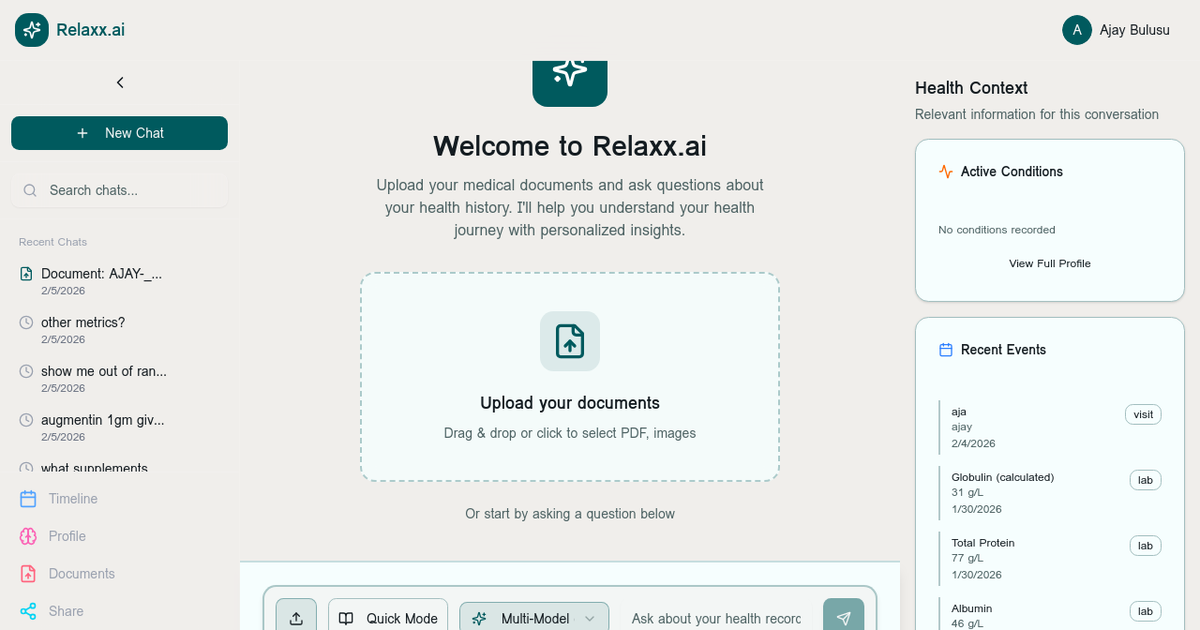Viewport: 1200px width, 630px height.
Task: Click the New Chat button
Action: [119, 132]
